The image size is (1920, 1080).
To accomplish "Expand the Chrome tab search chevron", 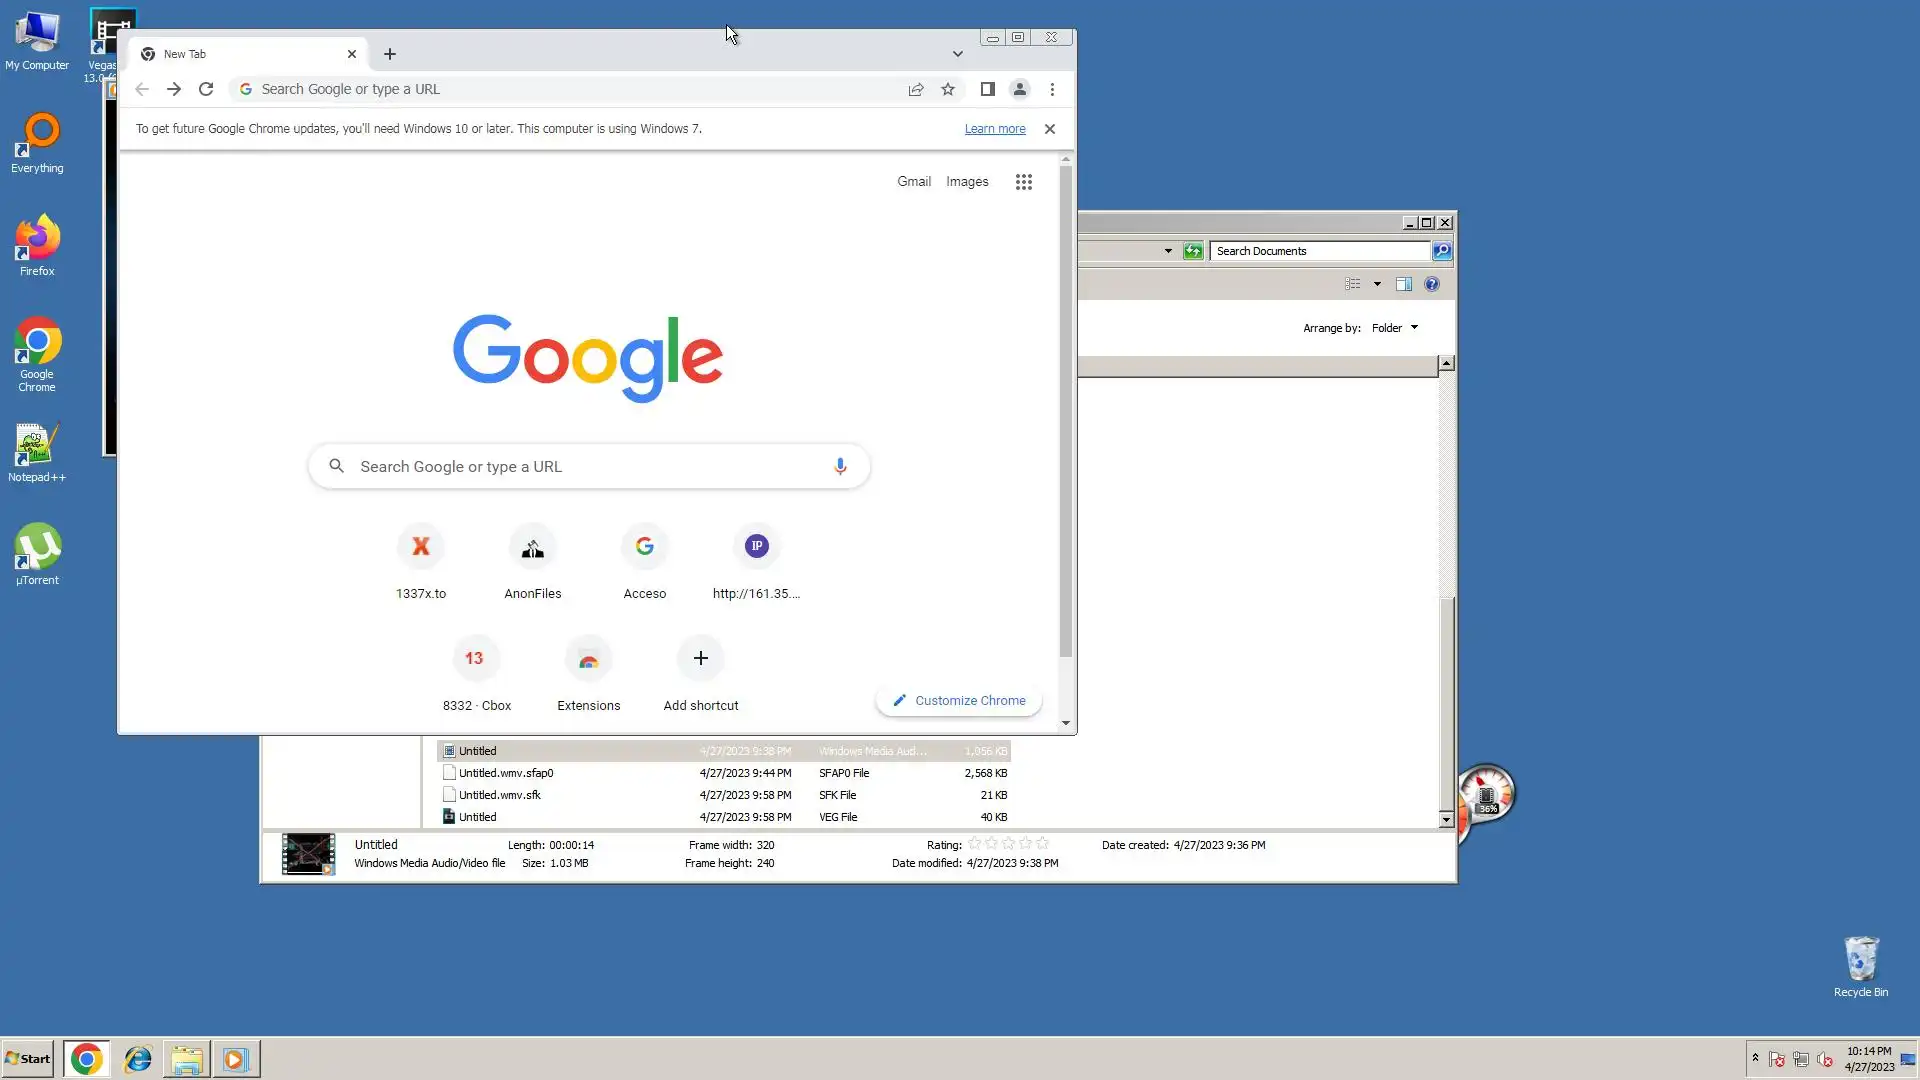I will [x=957, y=54].
